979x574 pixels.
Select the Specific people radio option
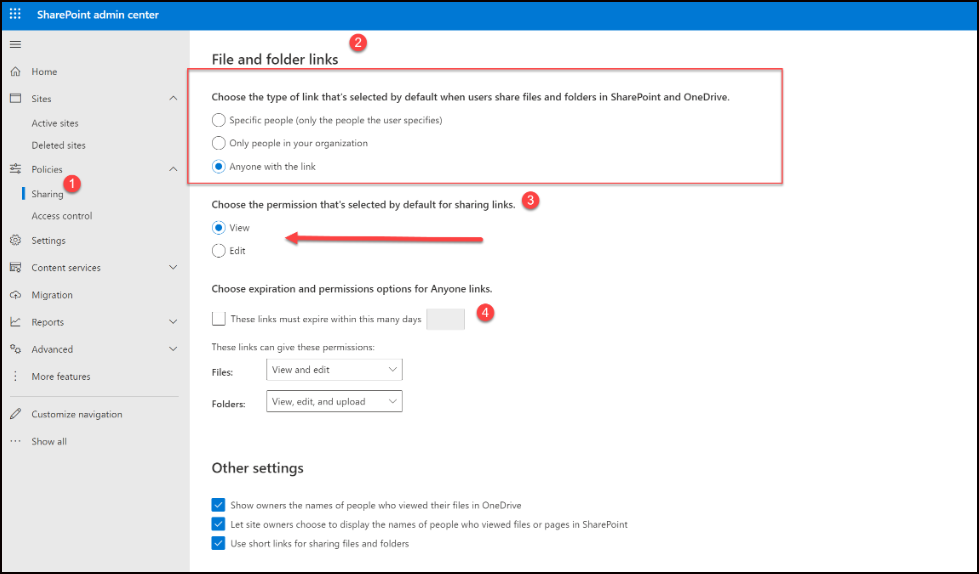pyautogui.click(x=219, y=120)
